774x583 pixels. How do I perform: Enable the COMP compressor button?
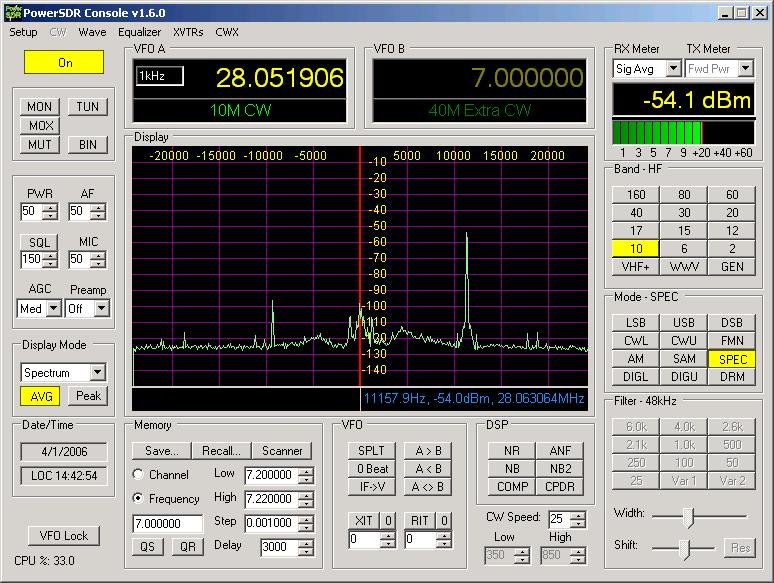511,487
